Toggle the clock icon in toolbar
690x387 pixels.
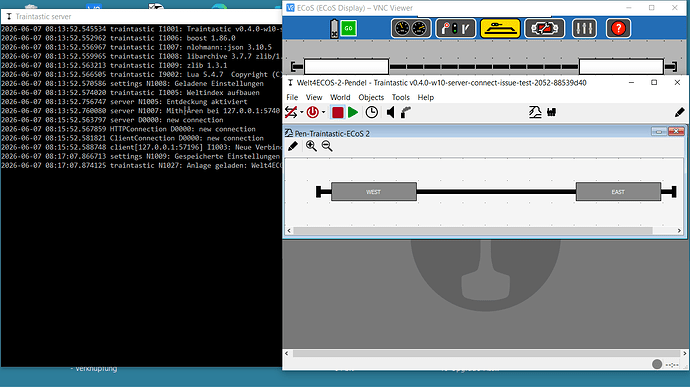click(372, 112)
